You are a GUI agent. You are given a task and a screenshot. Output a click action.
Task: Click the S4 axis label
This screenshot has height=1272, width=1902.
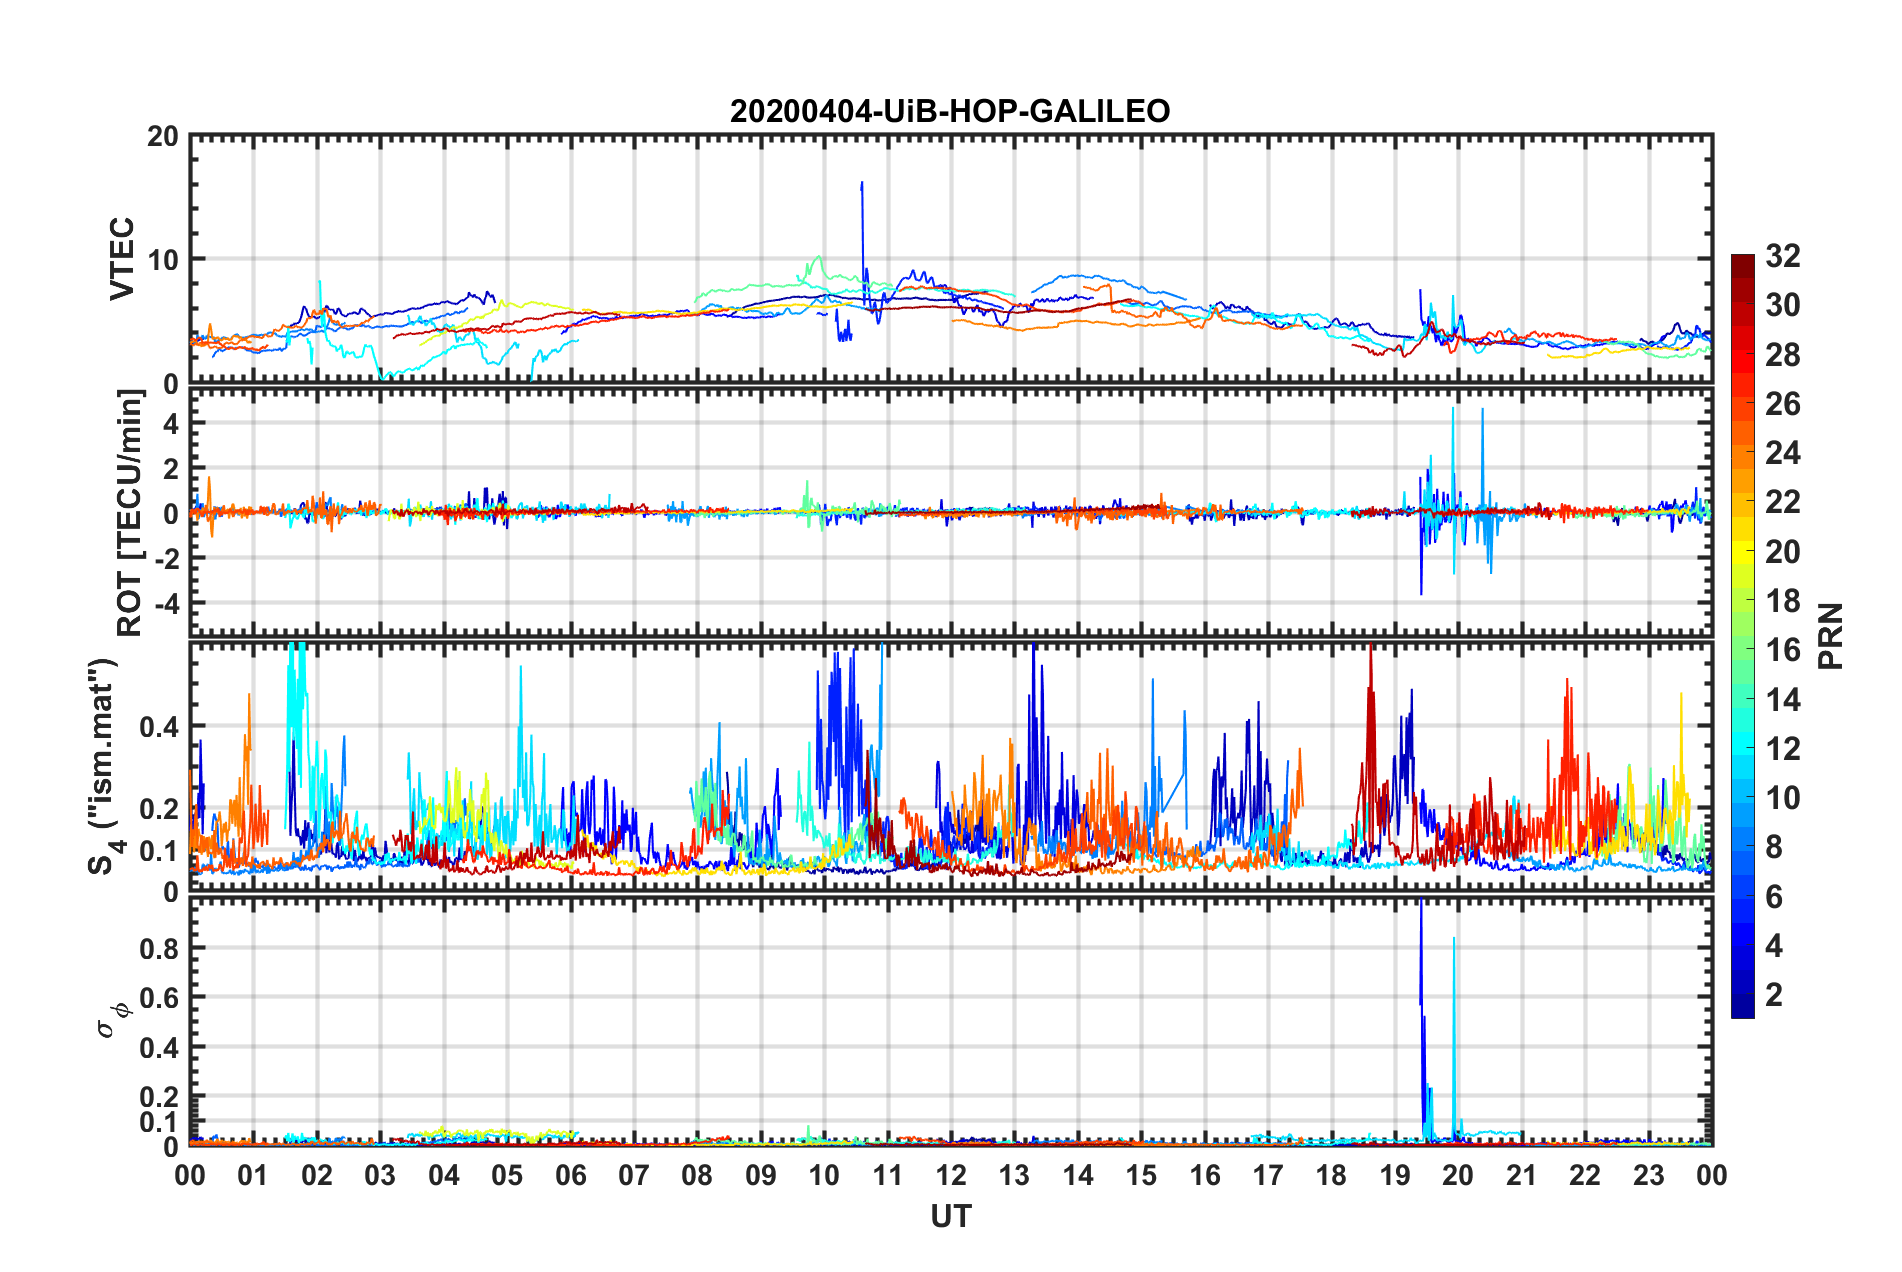tap(104, 766)
